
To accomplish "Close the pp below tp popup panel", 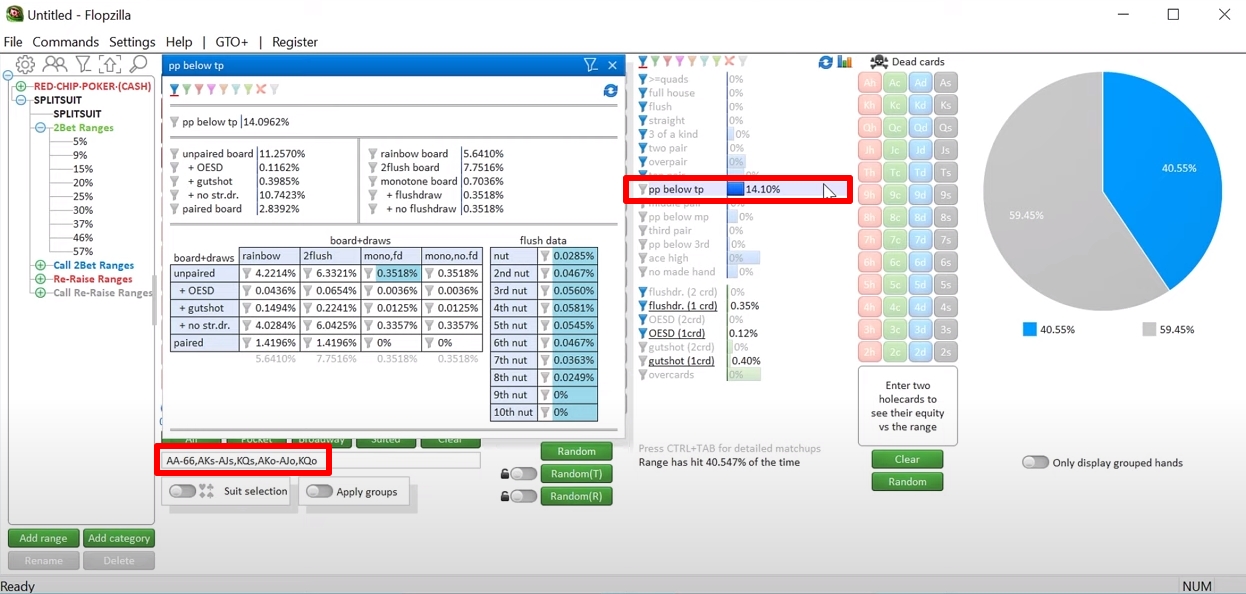I will (613, 66).
